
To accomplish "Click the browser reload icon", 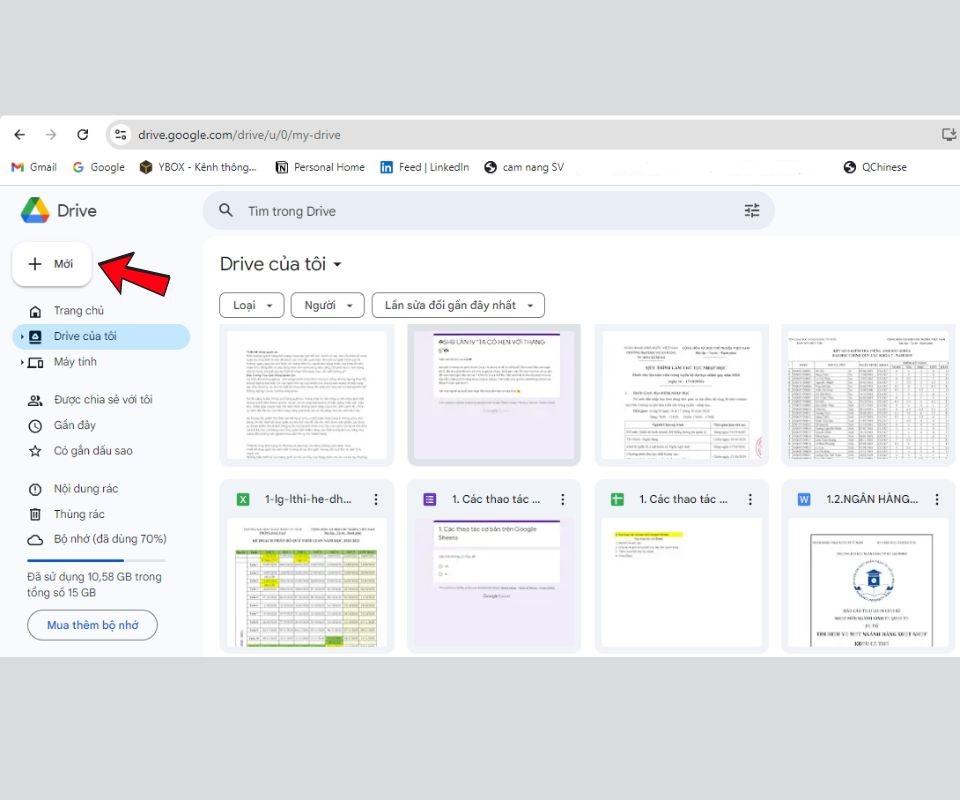I will 82,135.
